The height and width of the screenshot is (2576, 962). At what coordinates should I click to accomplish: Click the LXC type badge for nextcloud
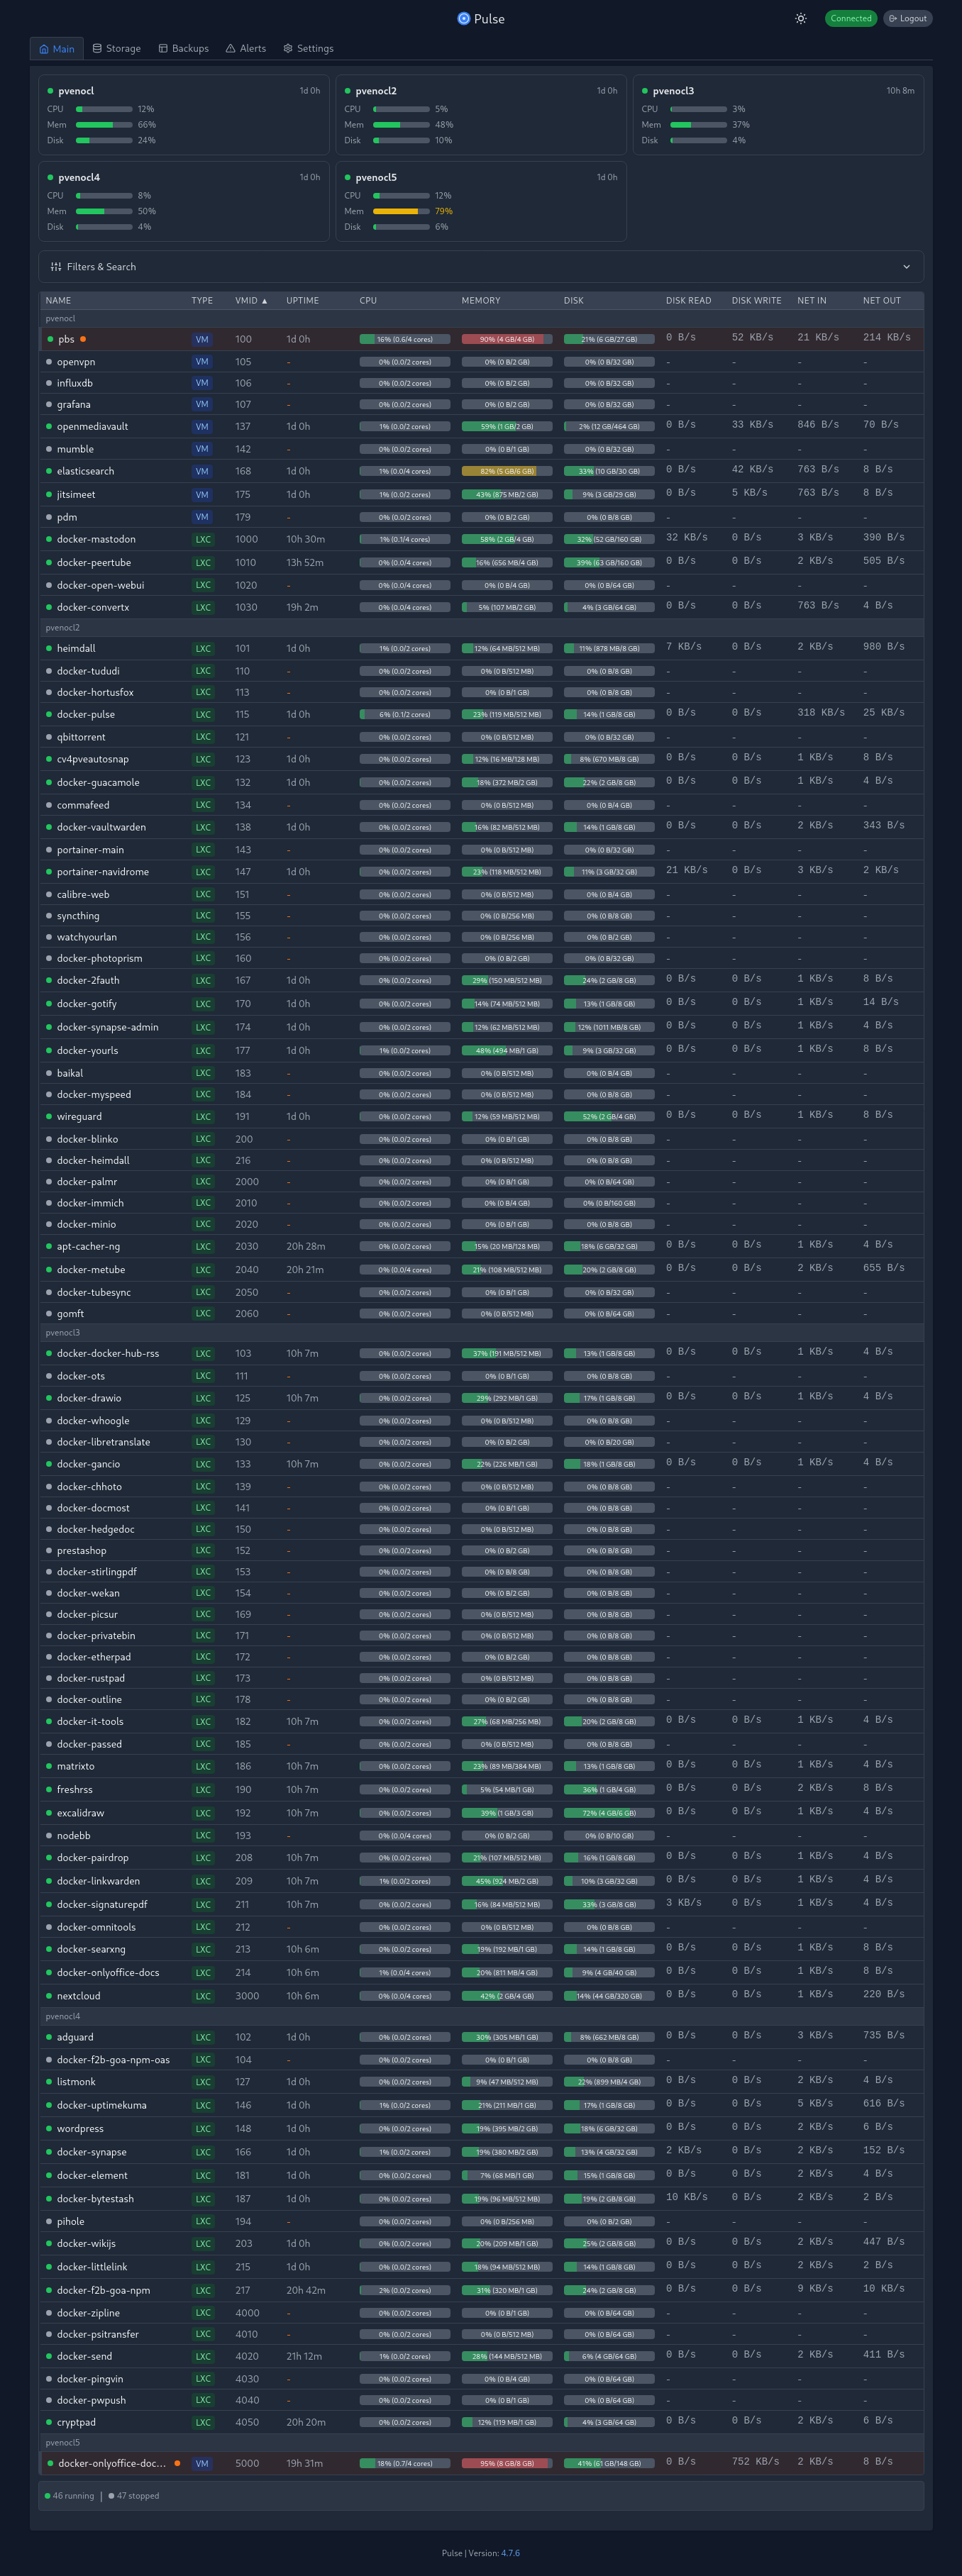[x=203, y=1997]
